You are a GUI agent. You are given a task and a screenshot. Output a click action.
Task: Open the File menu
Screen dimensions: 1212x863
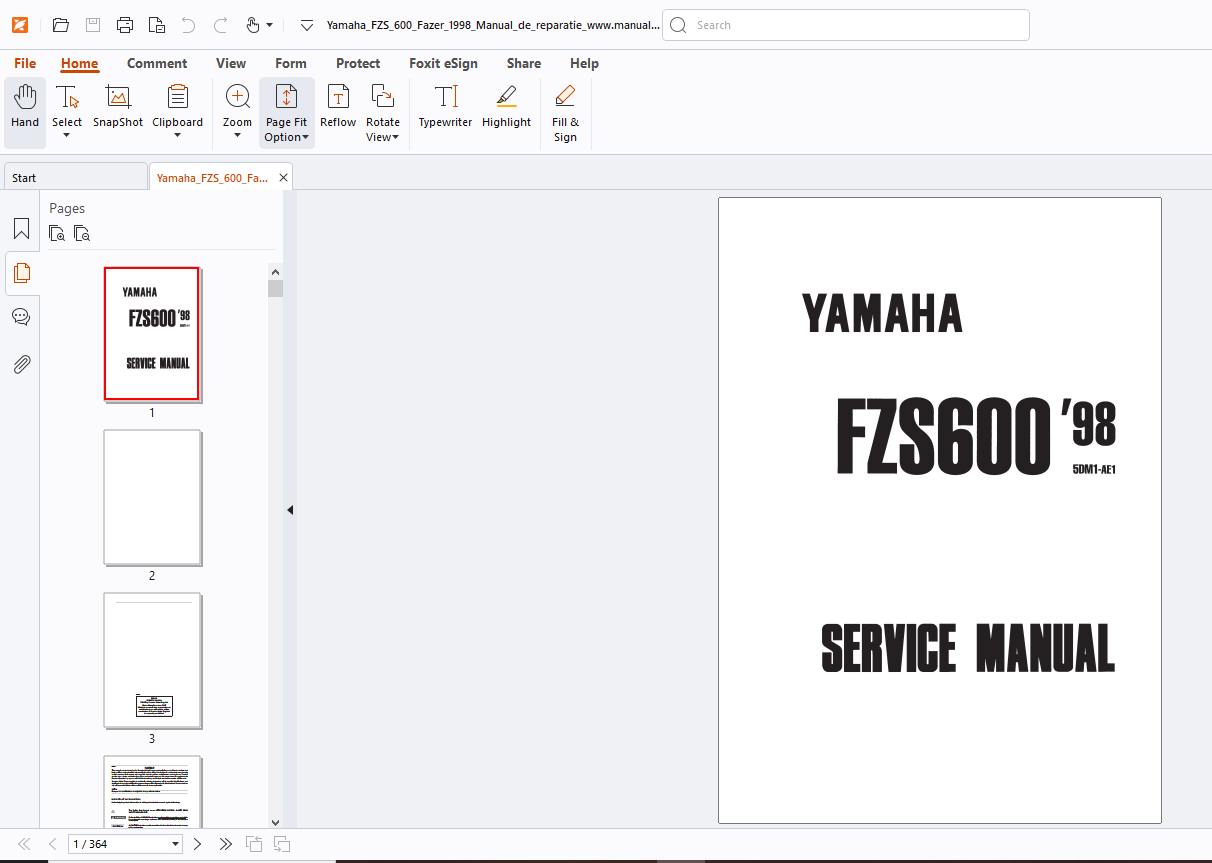tap(25, 63)
